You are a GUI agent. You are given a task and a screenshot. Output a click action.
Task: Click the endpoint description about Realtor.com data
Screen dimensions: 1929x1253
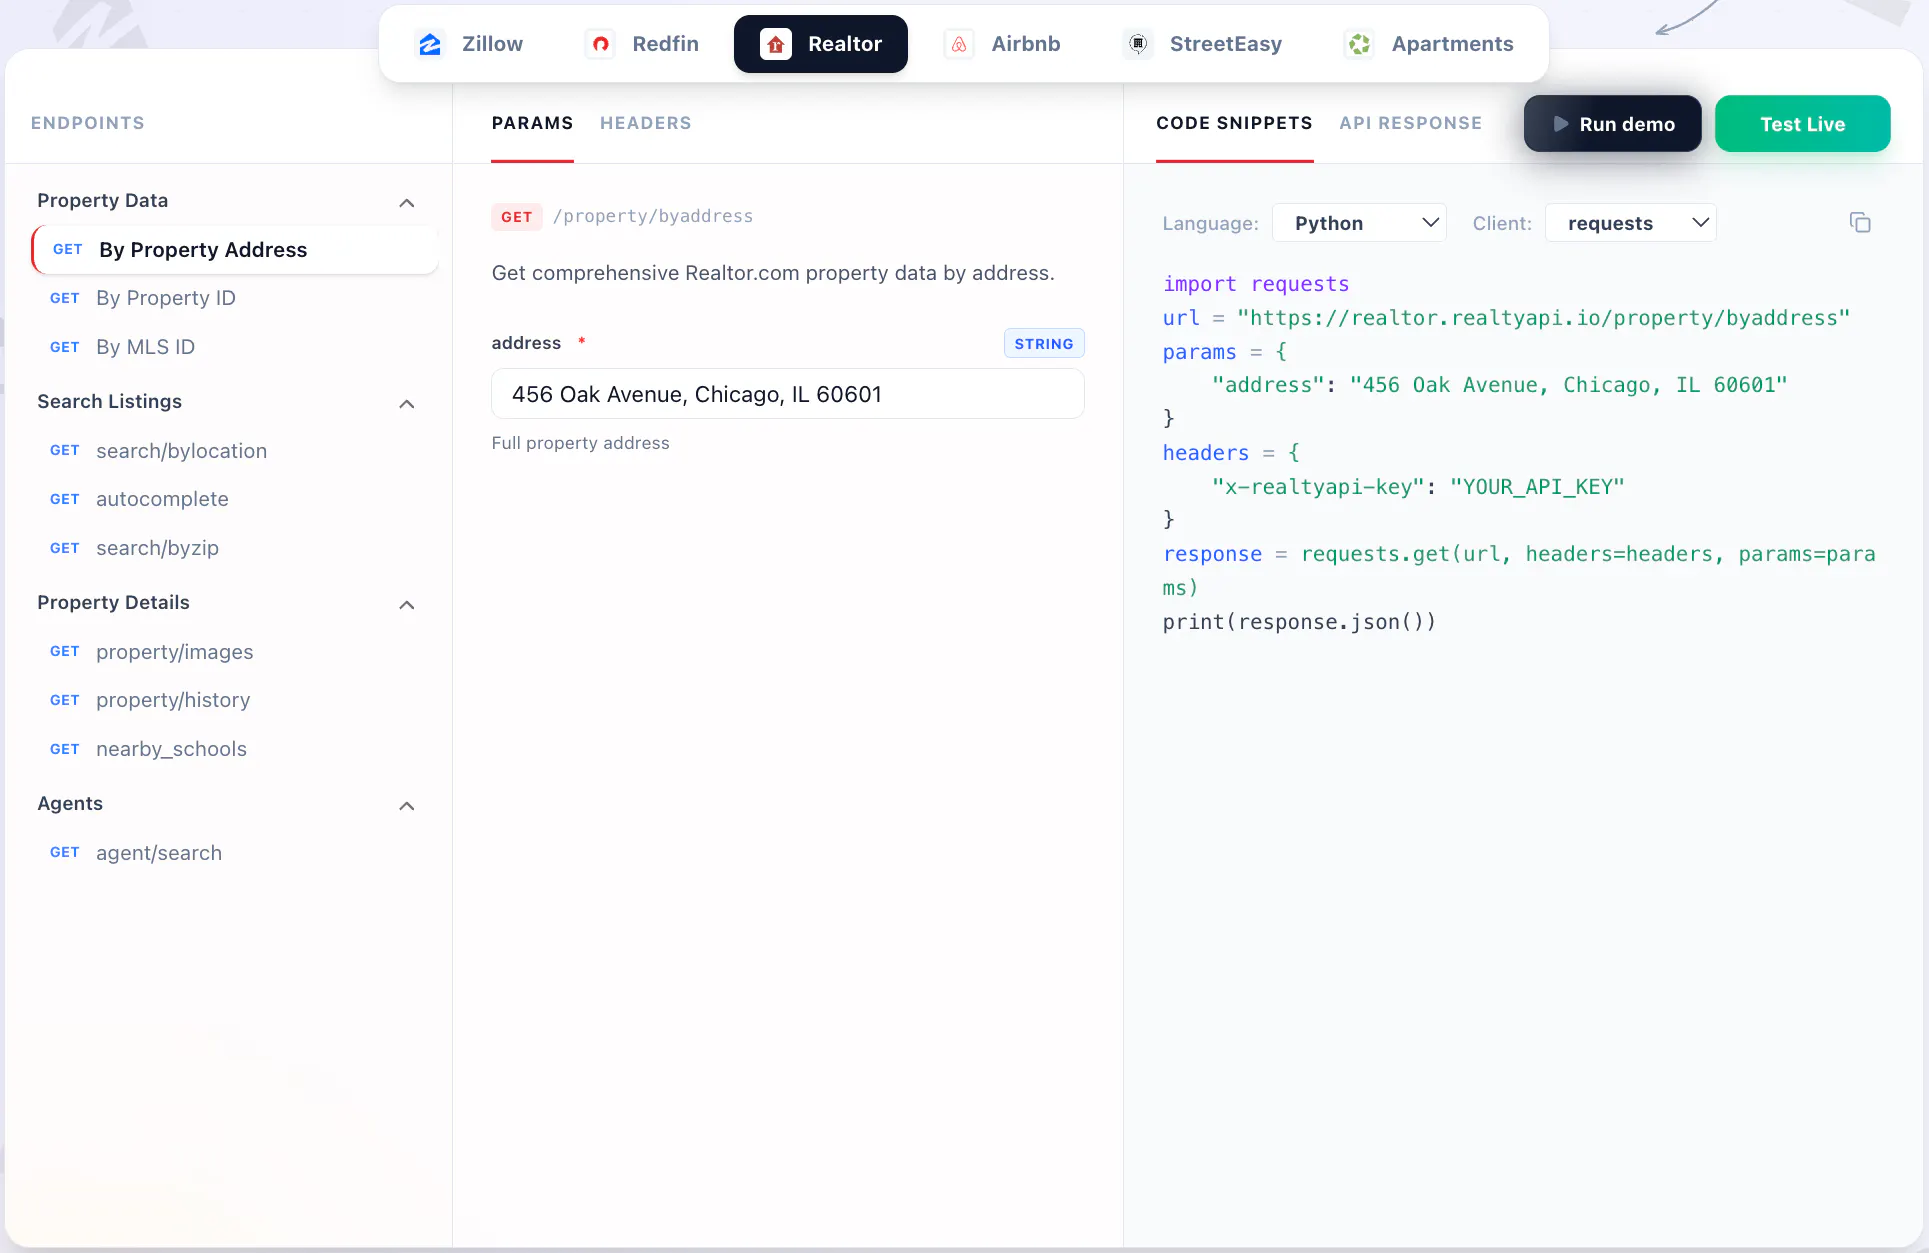click(773, 273)
